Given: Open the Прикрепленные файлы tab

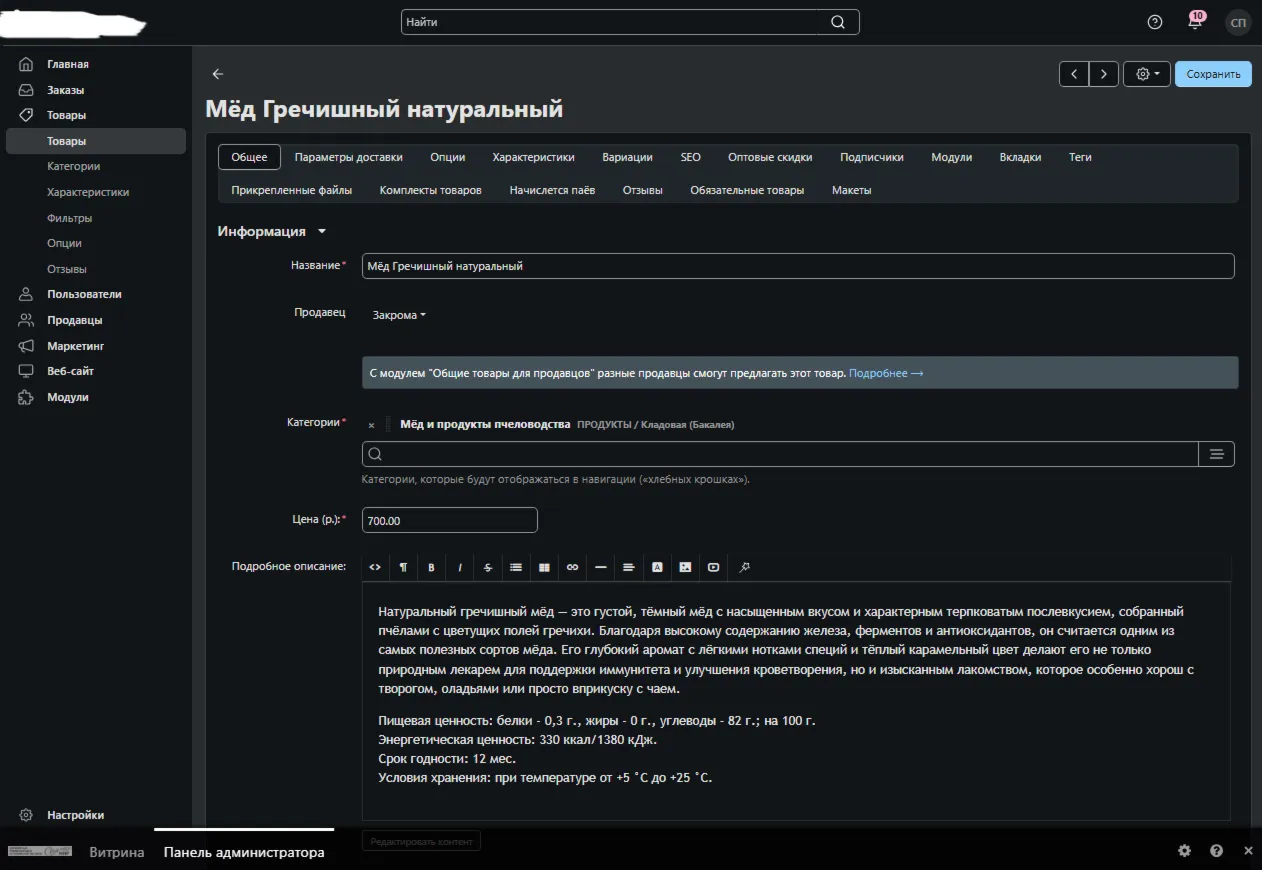Looking at the screenshot, I should tap(292, 190).
